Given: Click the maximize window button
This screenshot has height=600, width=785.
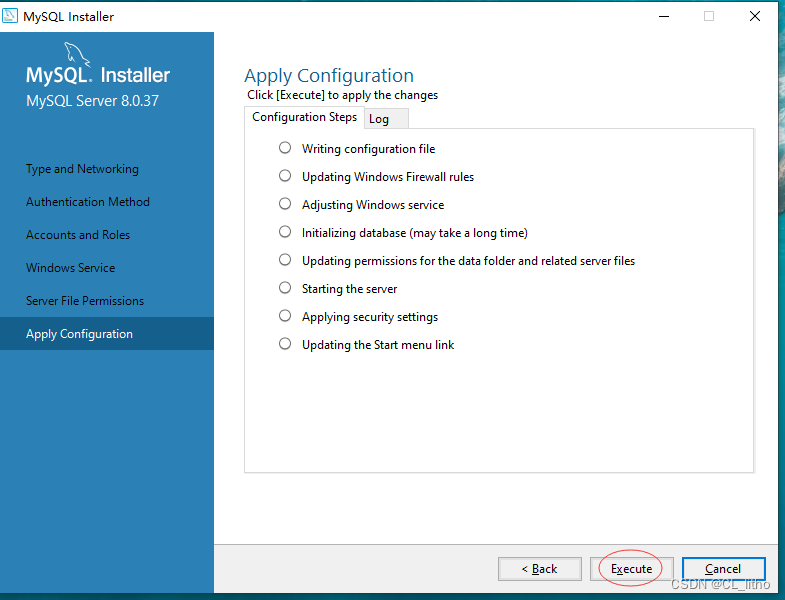Looking at the screenshot, I should click(x=709, y=17).
